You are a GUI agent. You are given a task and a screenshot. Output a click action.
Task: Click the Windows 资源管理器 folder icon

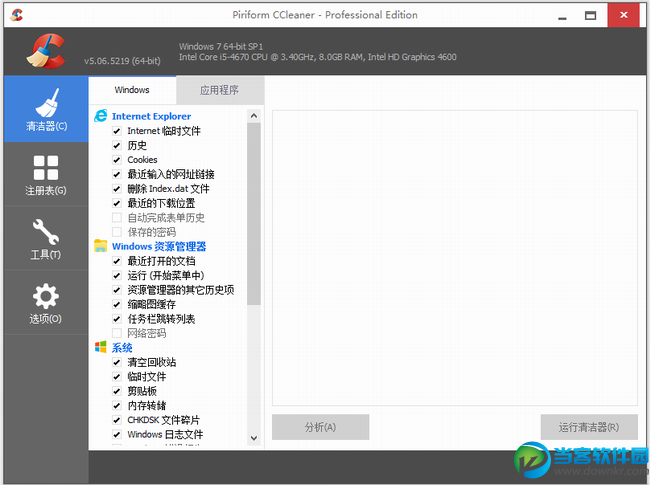point(101,246)
